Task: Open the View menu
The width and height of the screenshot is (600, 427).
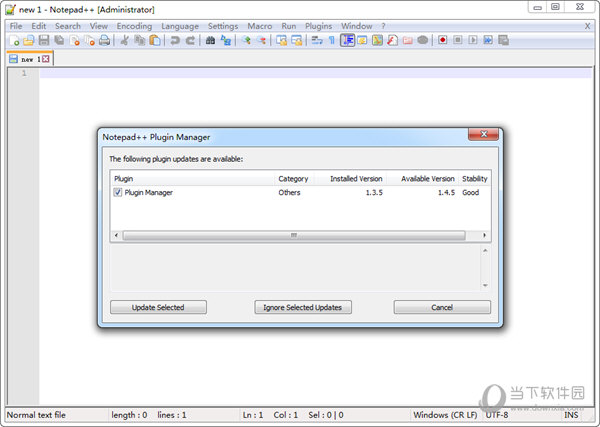Action: tap(99, 26)
